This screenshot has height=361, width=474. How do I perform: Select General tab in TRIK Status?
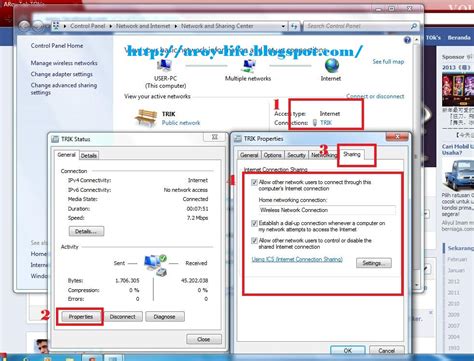click(66, 155)
